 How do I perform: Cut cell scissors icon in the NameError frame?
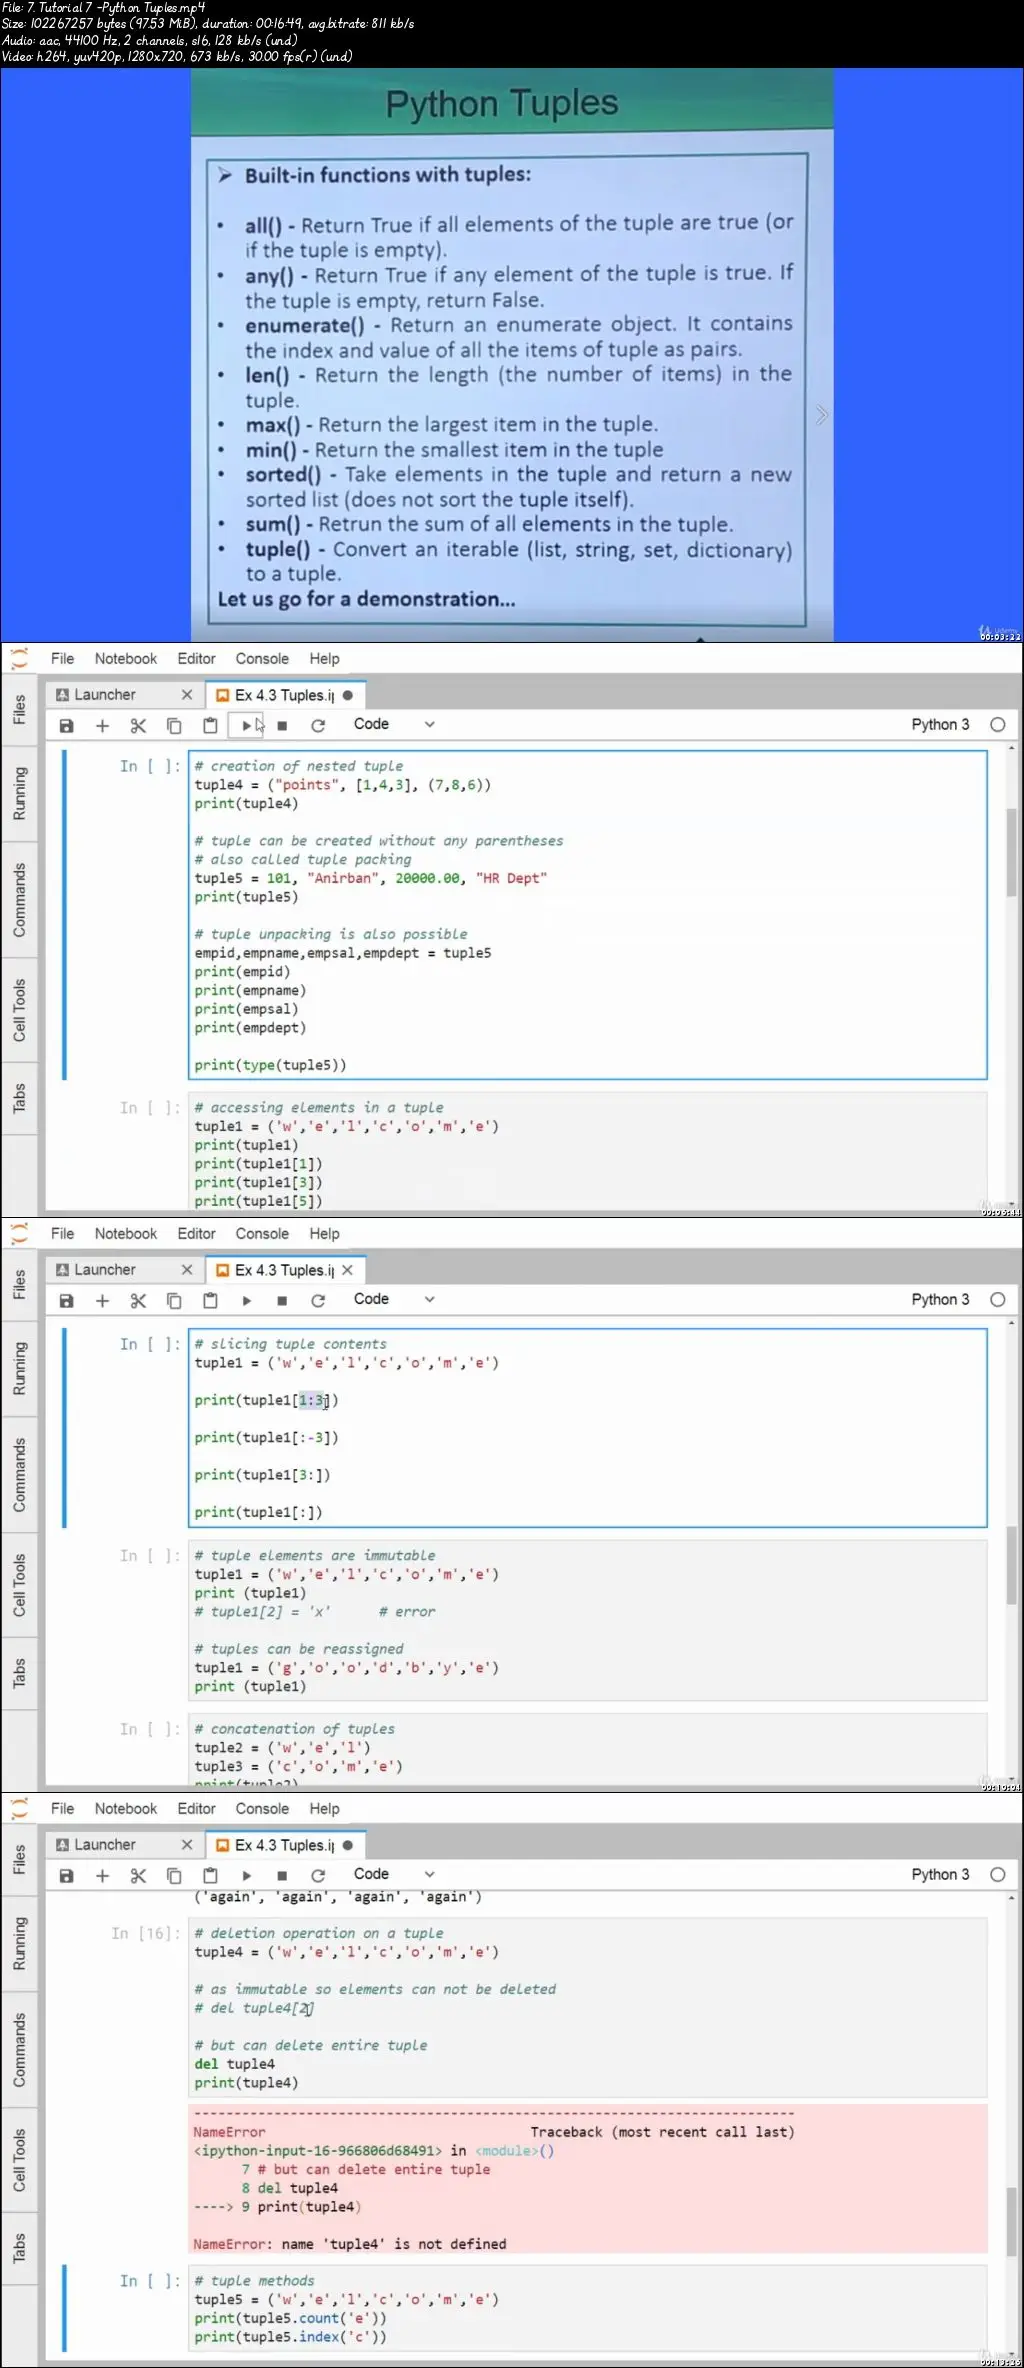(138, 1876)
